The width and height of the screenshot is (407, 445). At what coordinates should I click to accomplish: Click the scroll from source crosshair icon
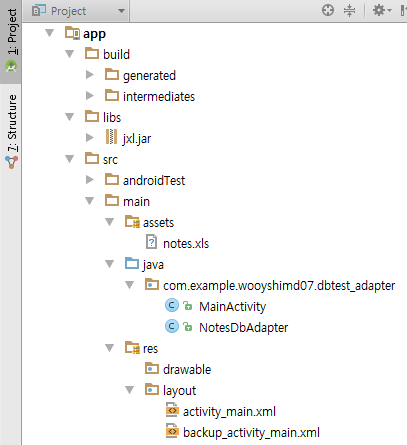tap(328, 10)
